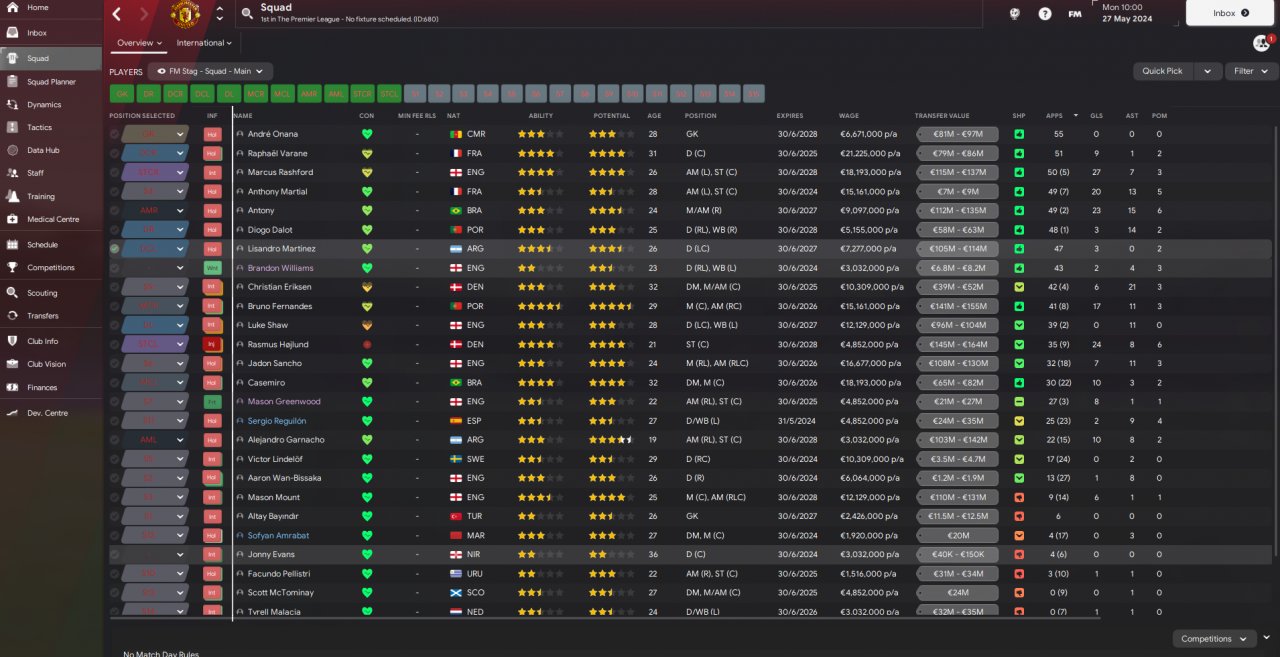Toggle selection check for Lisandro Martínez row
The image size is (1280, 657).
pos(114,248)
